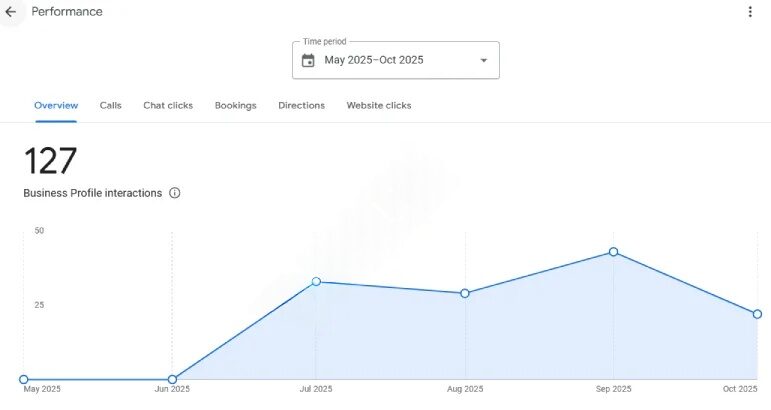Screen dimensions: 771x410
Task: Show info about Business Profile interactions
Action: point(175,193)
